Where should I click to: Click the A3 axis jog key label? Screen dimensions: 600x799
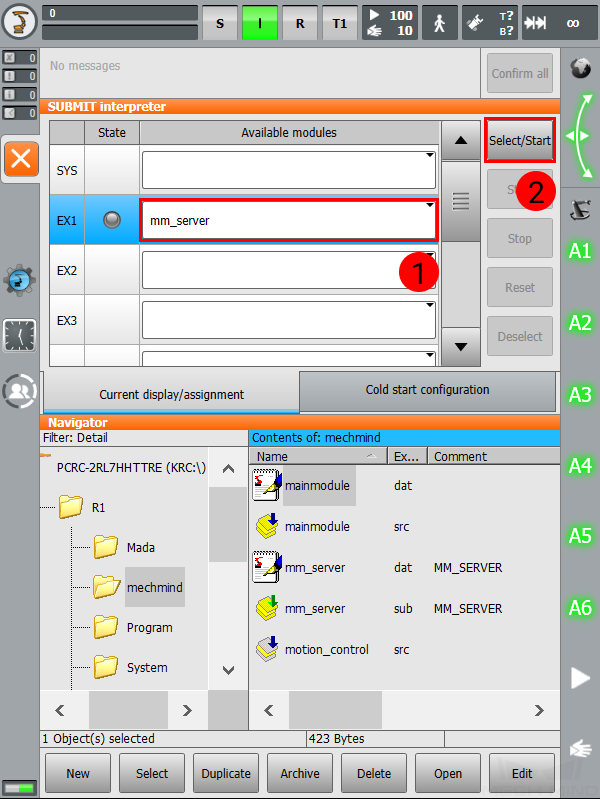[580, 394]
